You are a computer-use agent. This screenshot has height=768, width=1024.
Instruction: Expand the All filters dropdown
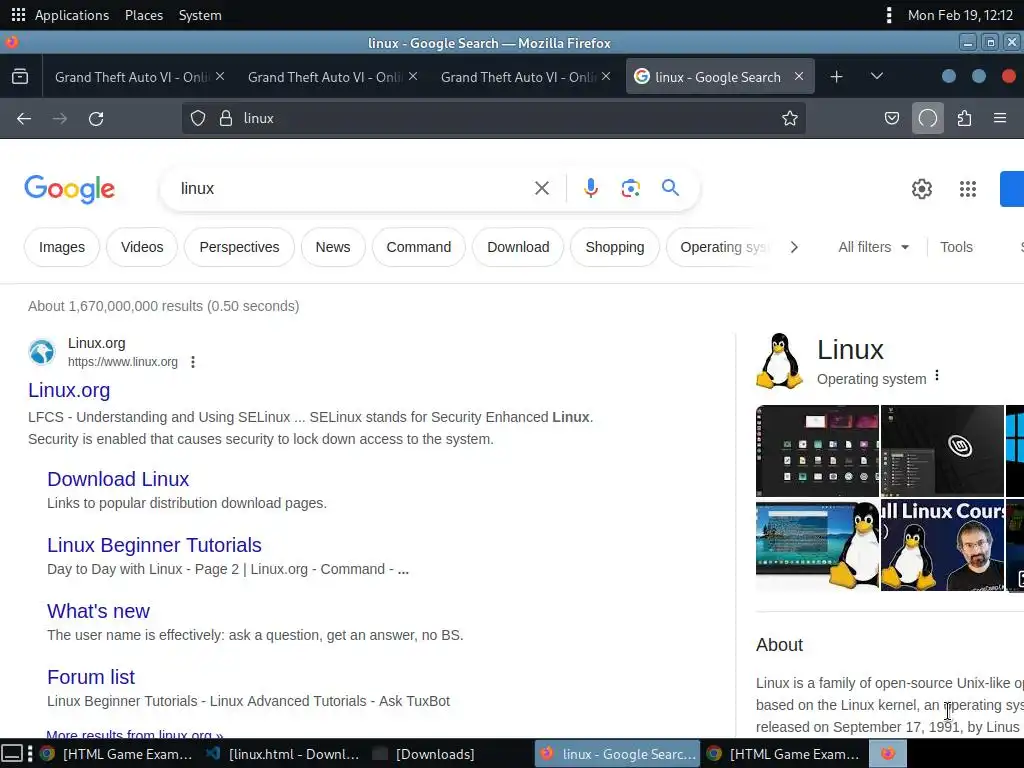point(873,247)
